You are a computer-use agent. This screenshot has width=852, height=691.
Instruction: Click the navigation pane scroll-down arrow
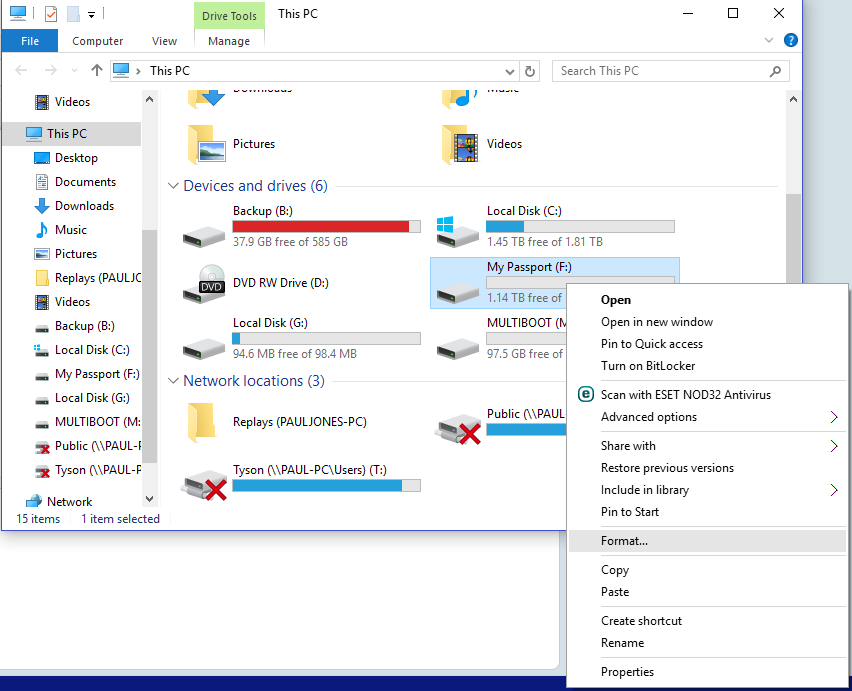point(150,498)
